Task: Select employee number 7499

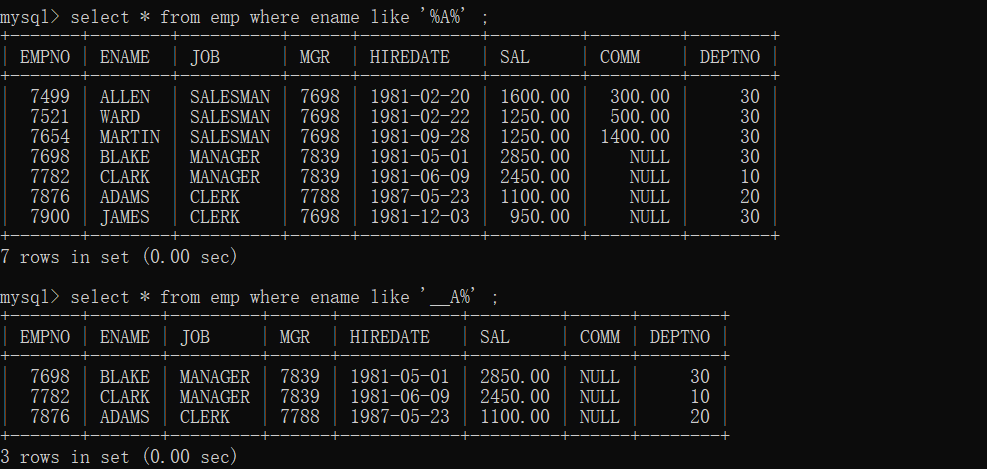Action: click(50, 97)
